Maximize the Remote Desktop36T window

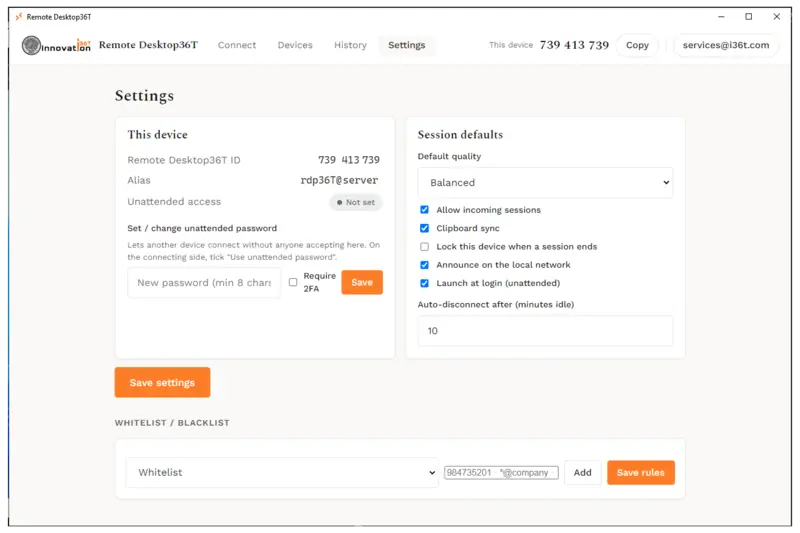(x=748, y=17)
